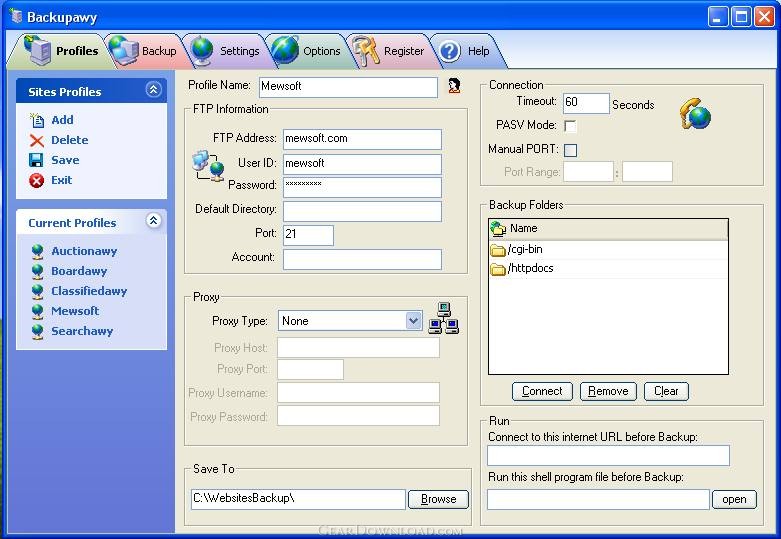Enable the PASV Mode checkbox

tap(570, 126)
